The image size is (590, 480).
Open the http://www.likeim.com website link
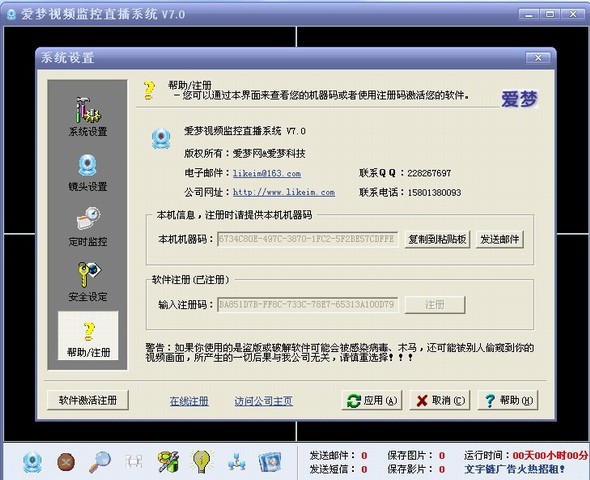point(284,192)
